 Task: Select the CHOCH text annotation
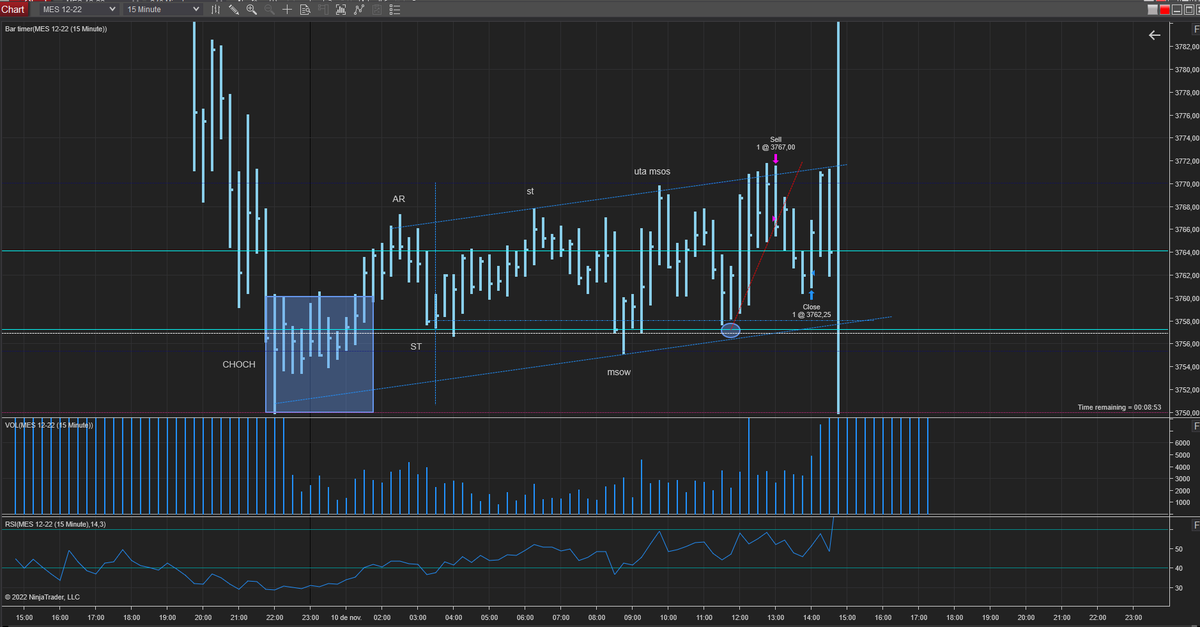(x=239, y=365)
